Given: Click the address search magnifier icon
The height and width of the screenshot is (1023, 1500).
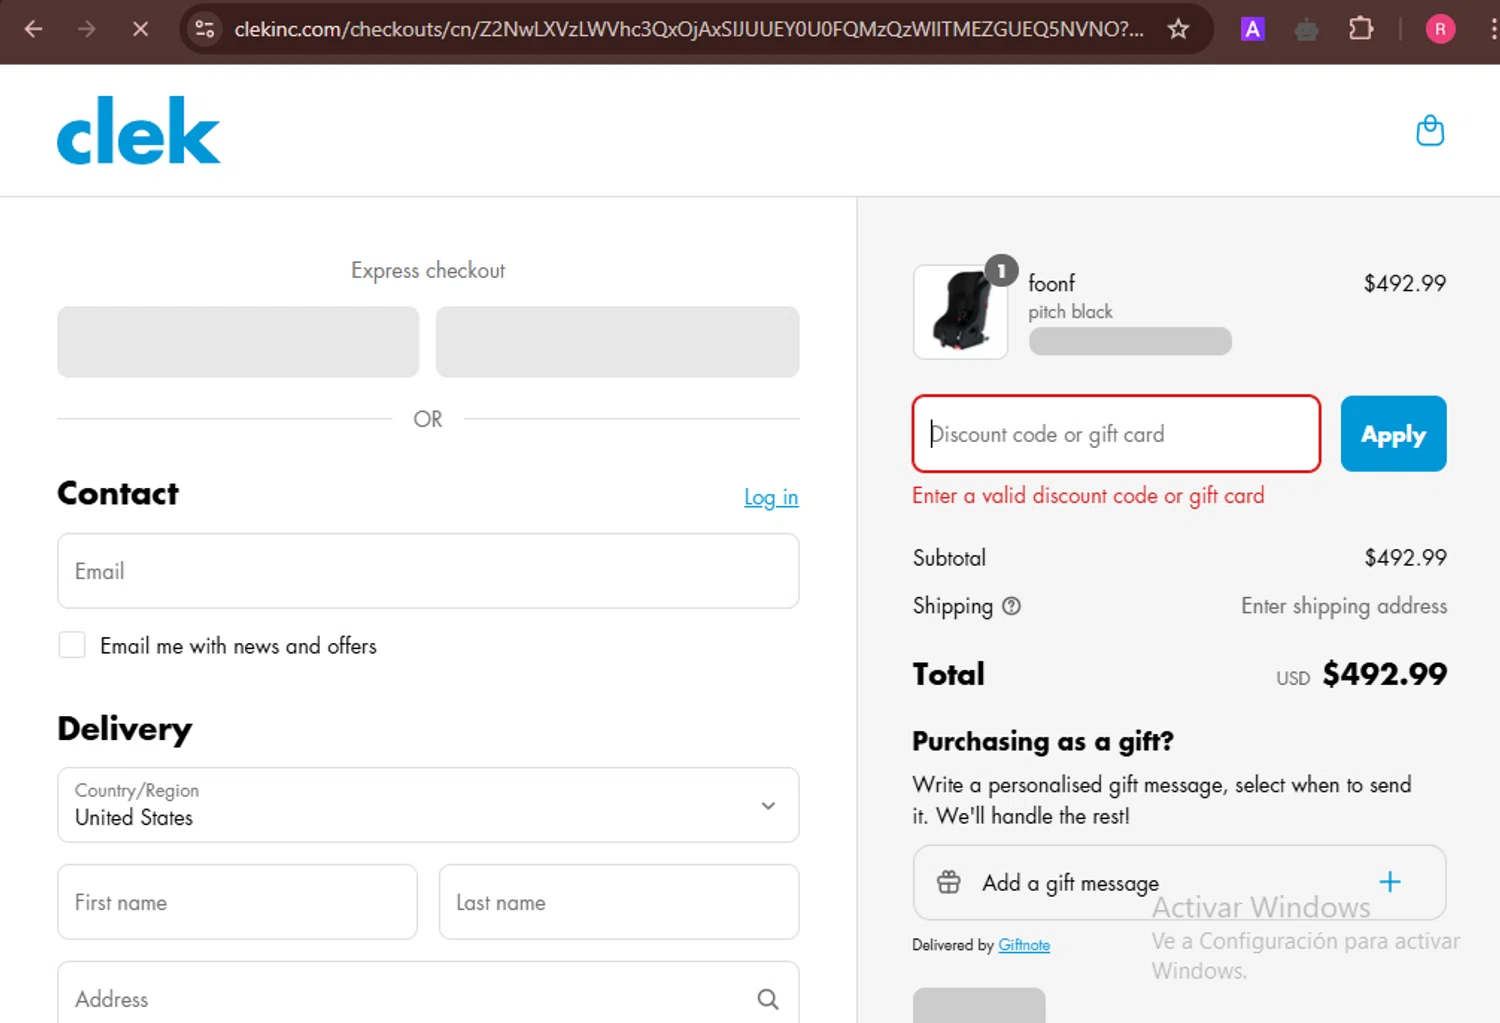Looking at the screenshot, I should (768, 999).
